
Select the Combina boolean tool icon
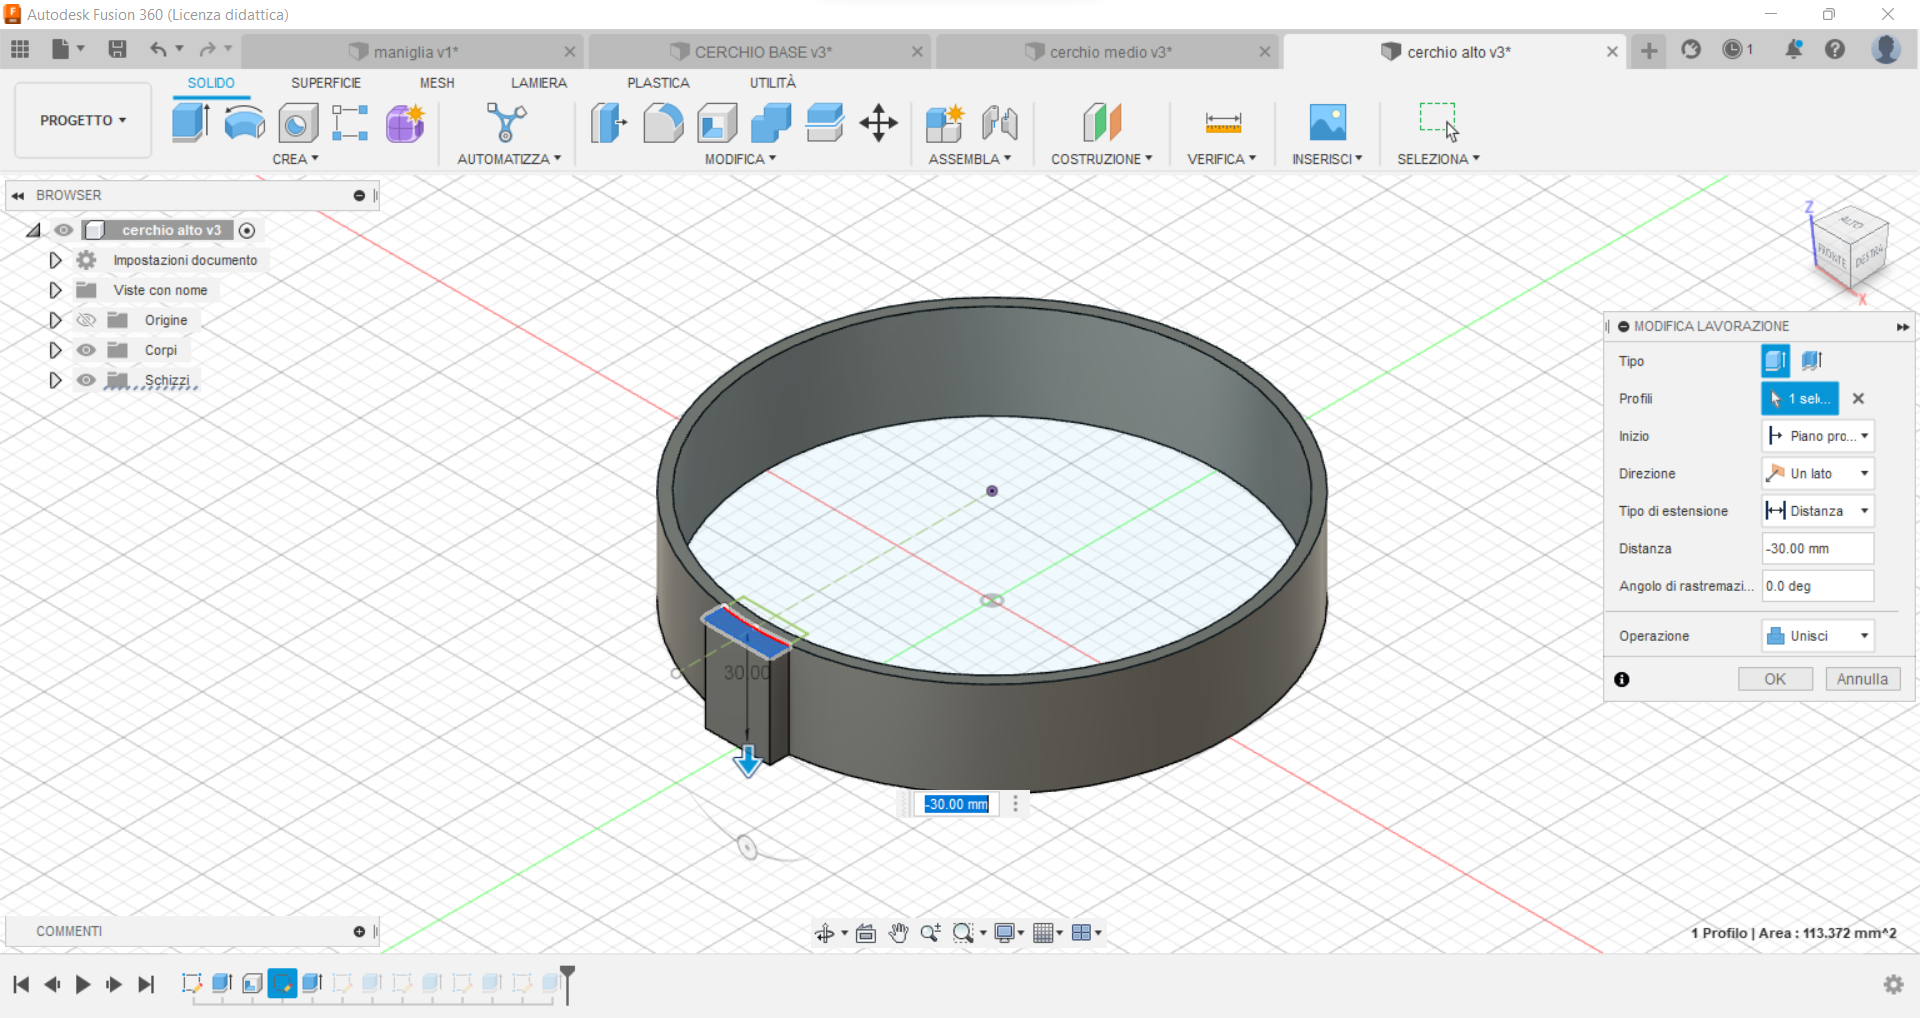pyautogui.click(x=769, y=123)
